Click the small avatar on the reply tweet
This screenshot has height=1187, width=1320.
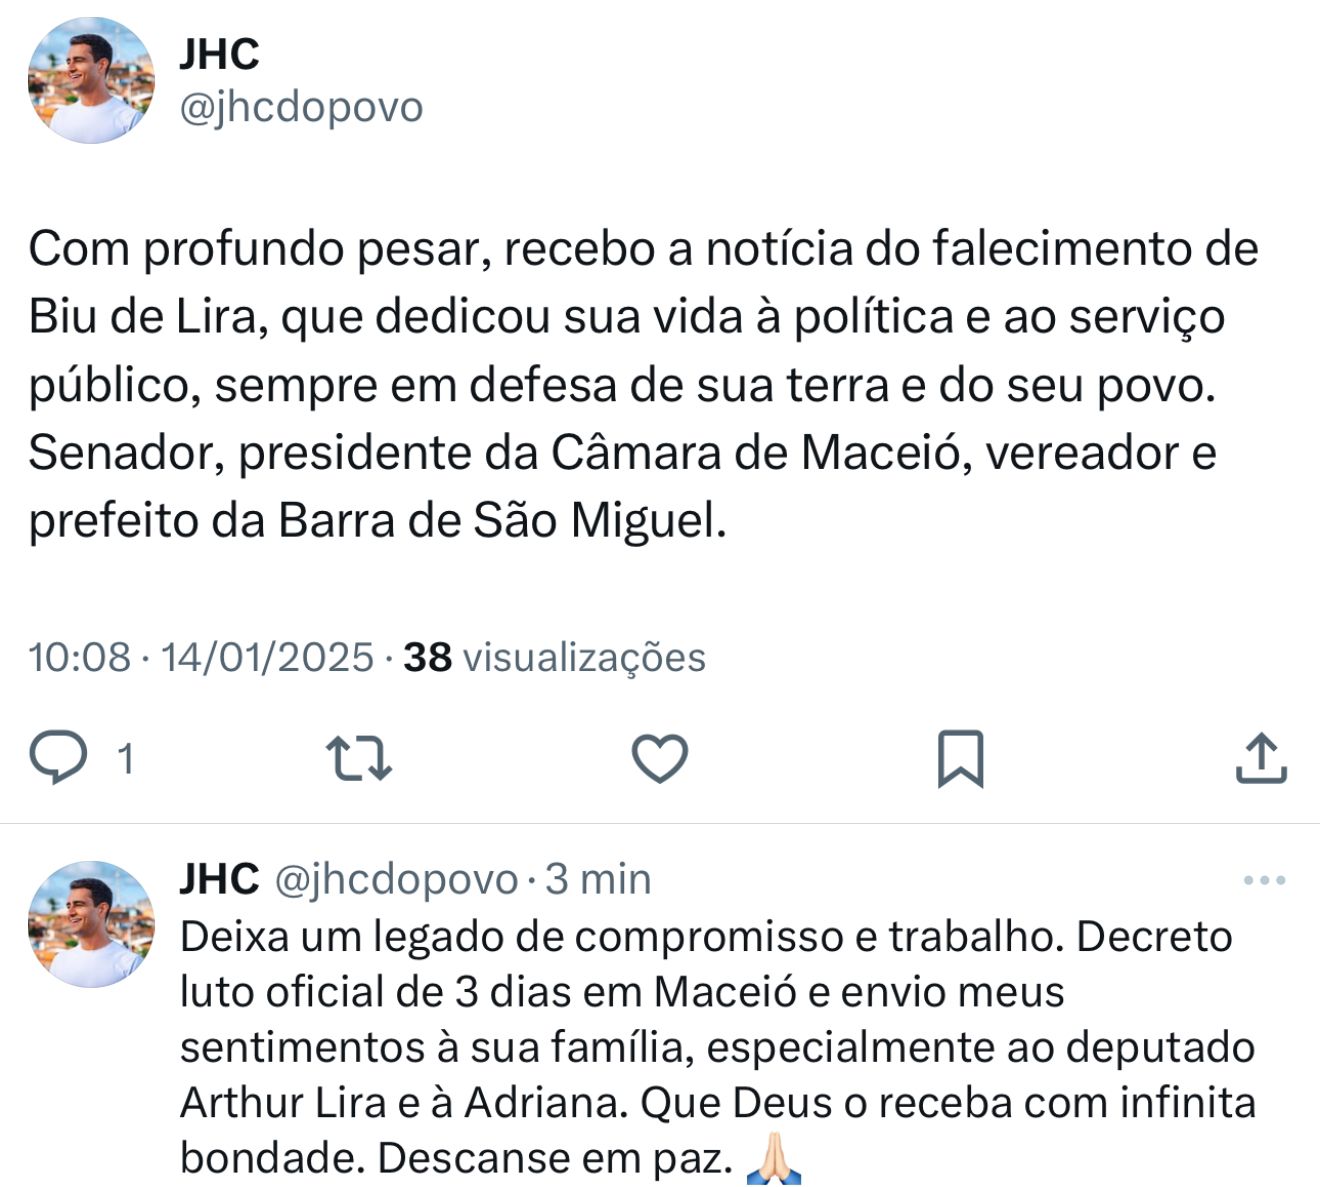click(x=91, y=924)
